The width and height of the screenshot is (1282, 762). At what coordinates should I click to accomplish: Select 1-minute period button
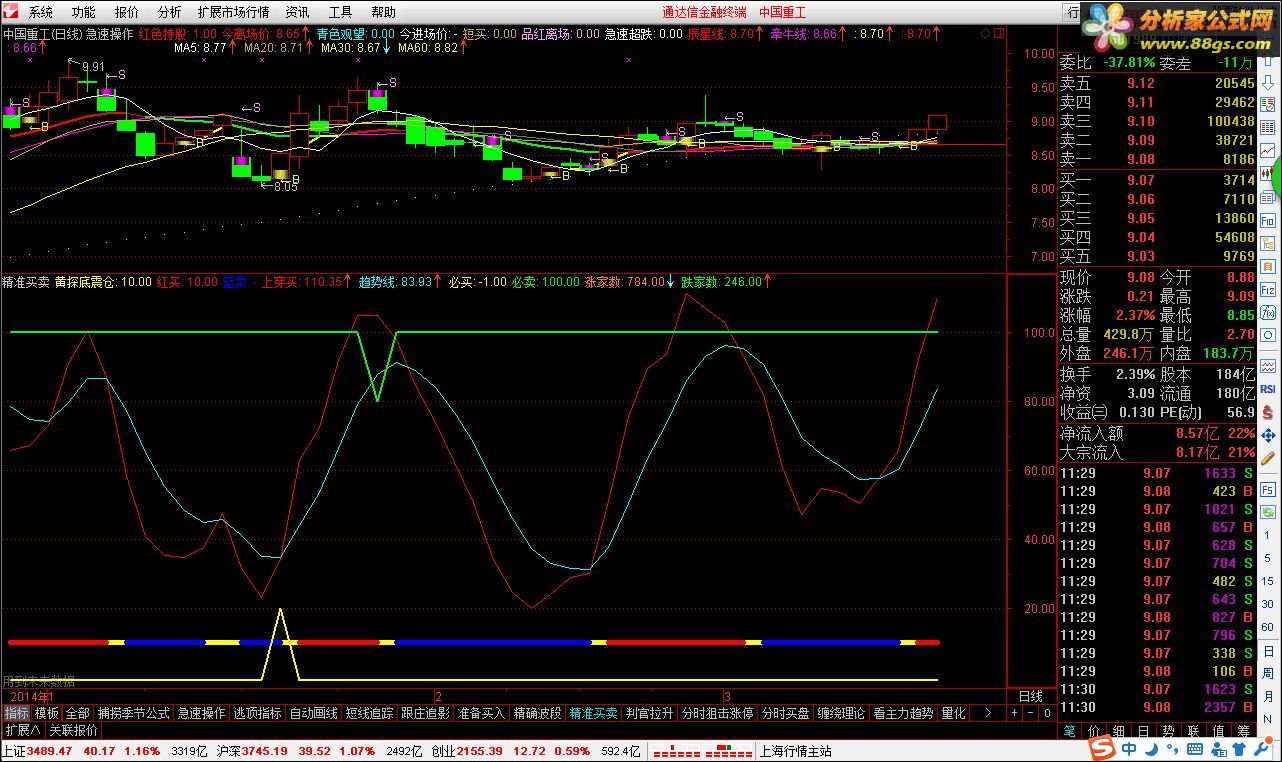pyautogui.click(x=1268, y=536)
